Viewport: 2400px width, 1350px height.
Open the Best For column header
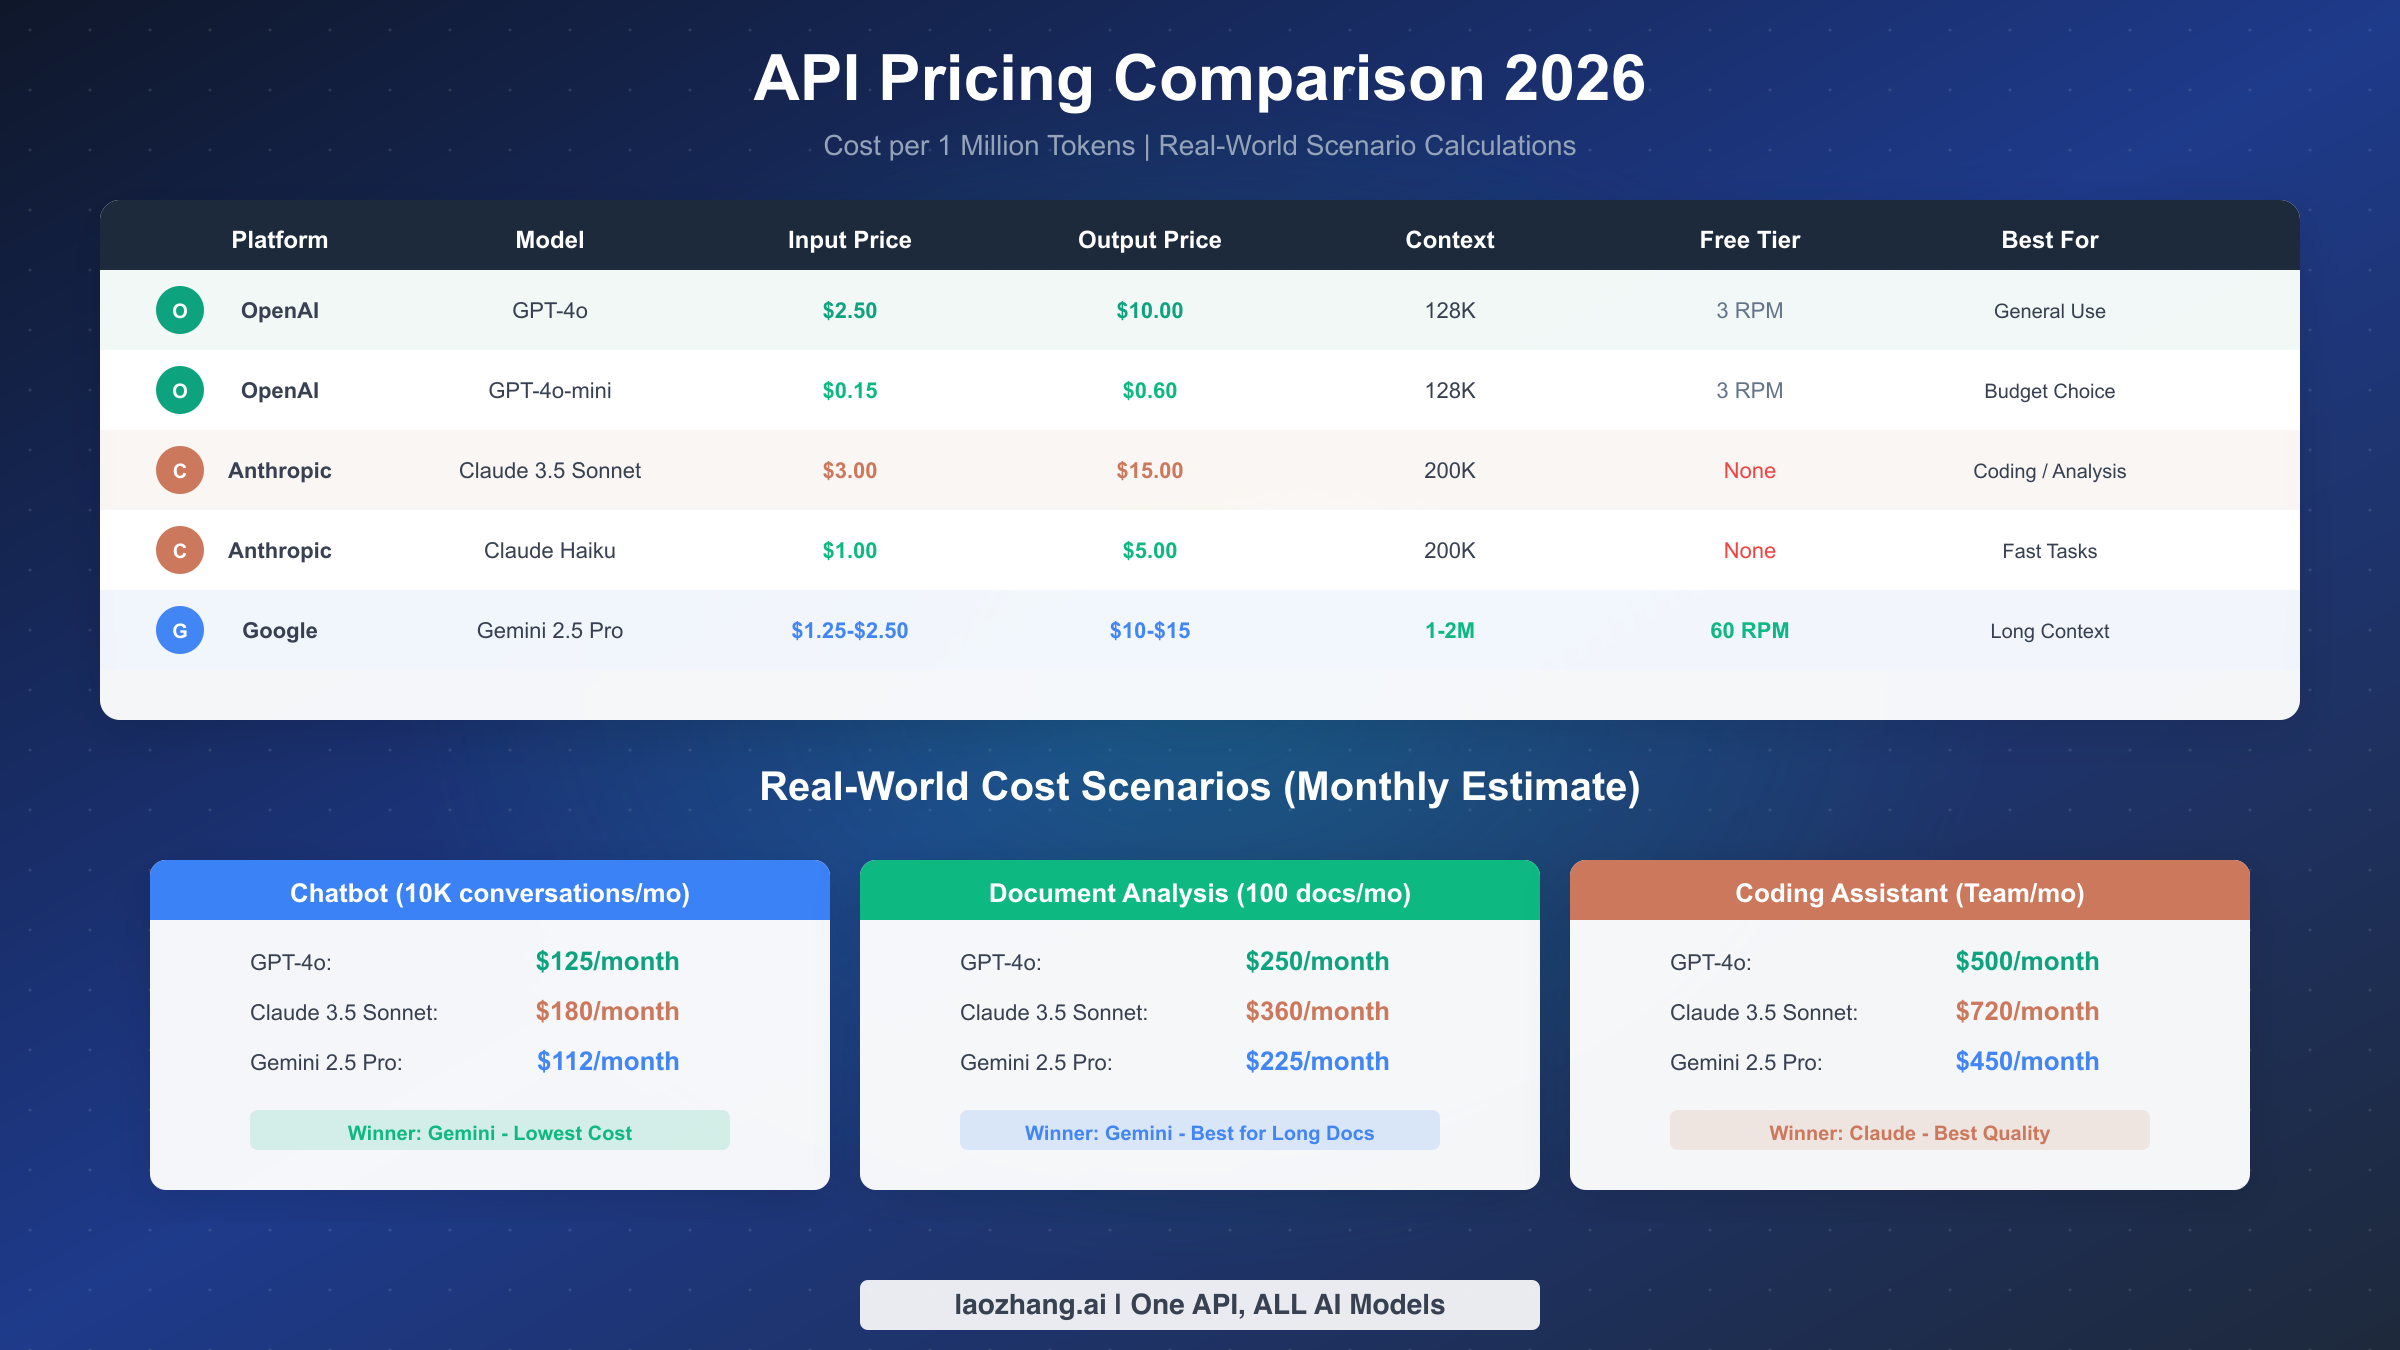pyautogui.click(x=2049, y=240)
